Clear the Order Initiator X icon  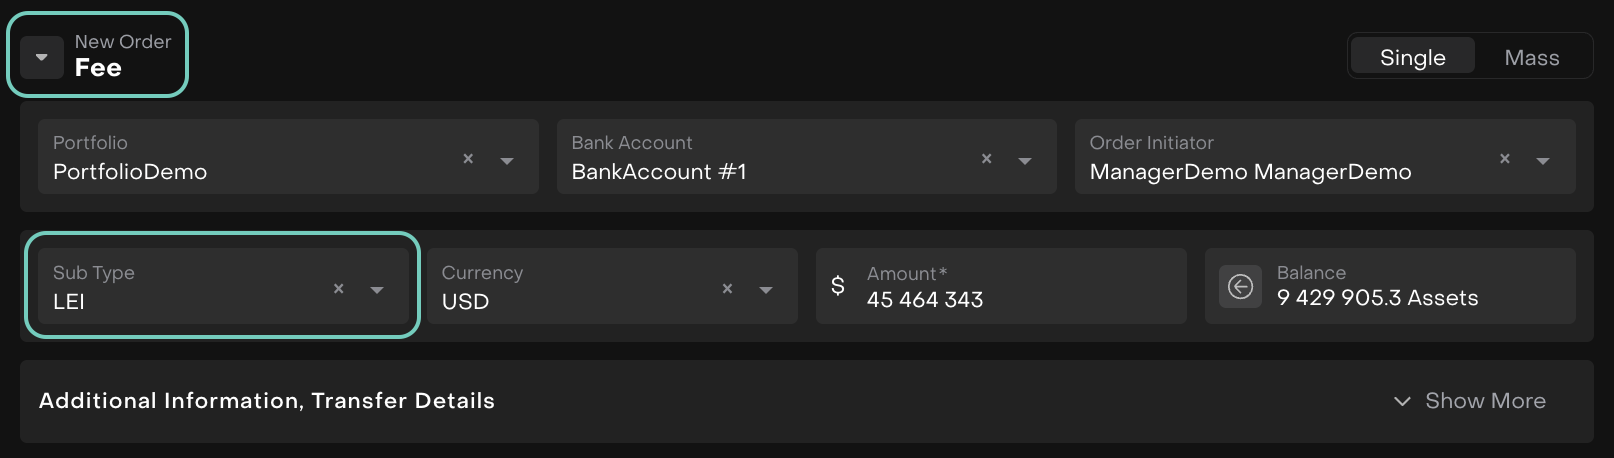1504,158
